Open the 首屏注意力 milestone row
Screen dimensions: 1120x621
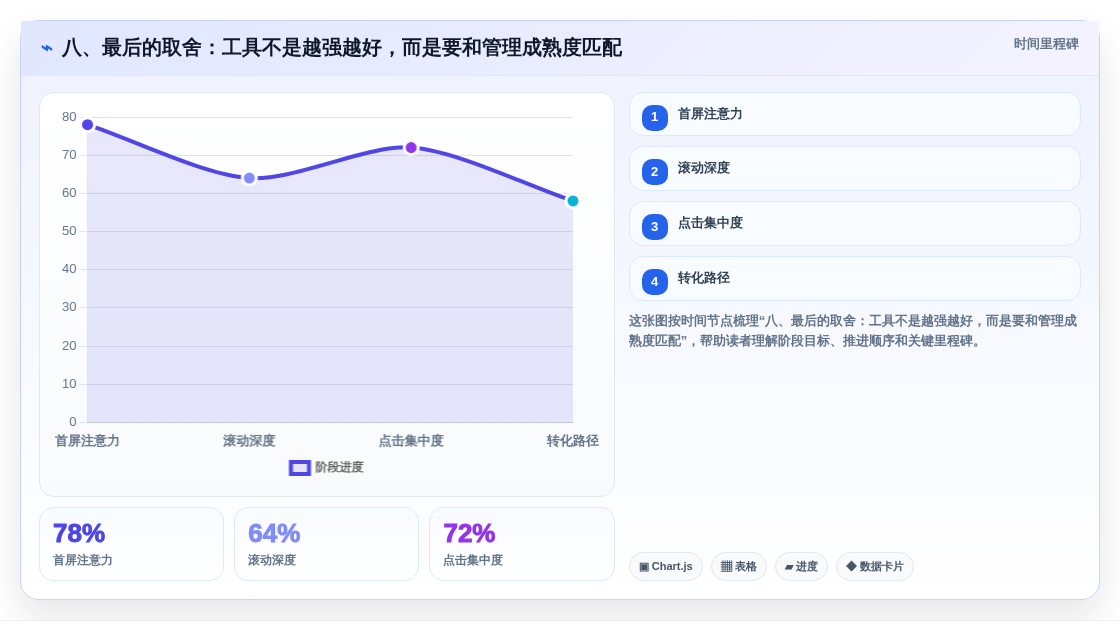click(x=854, y=114)
